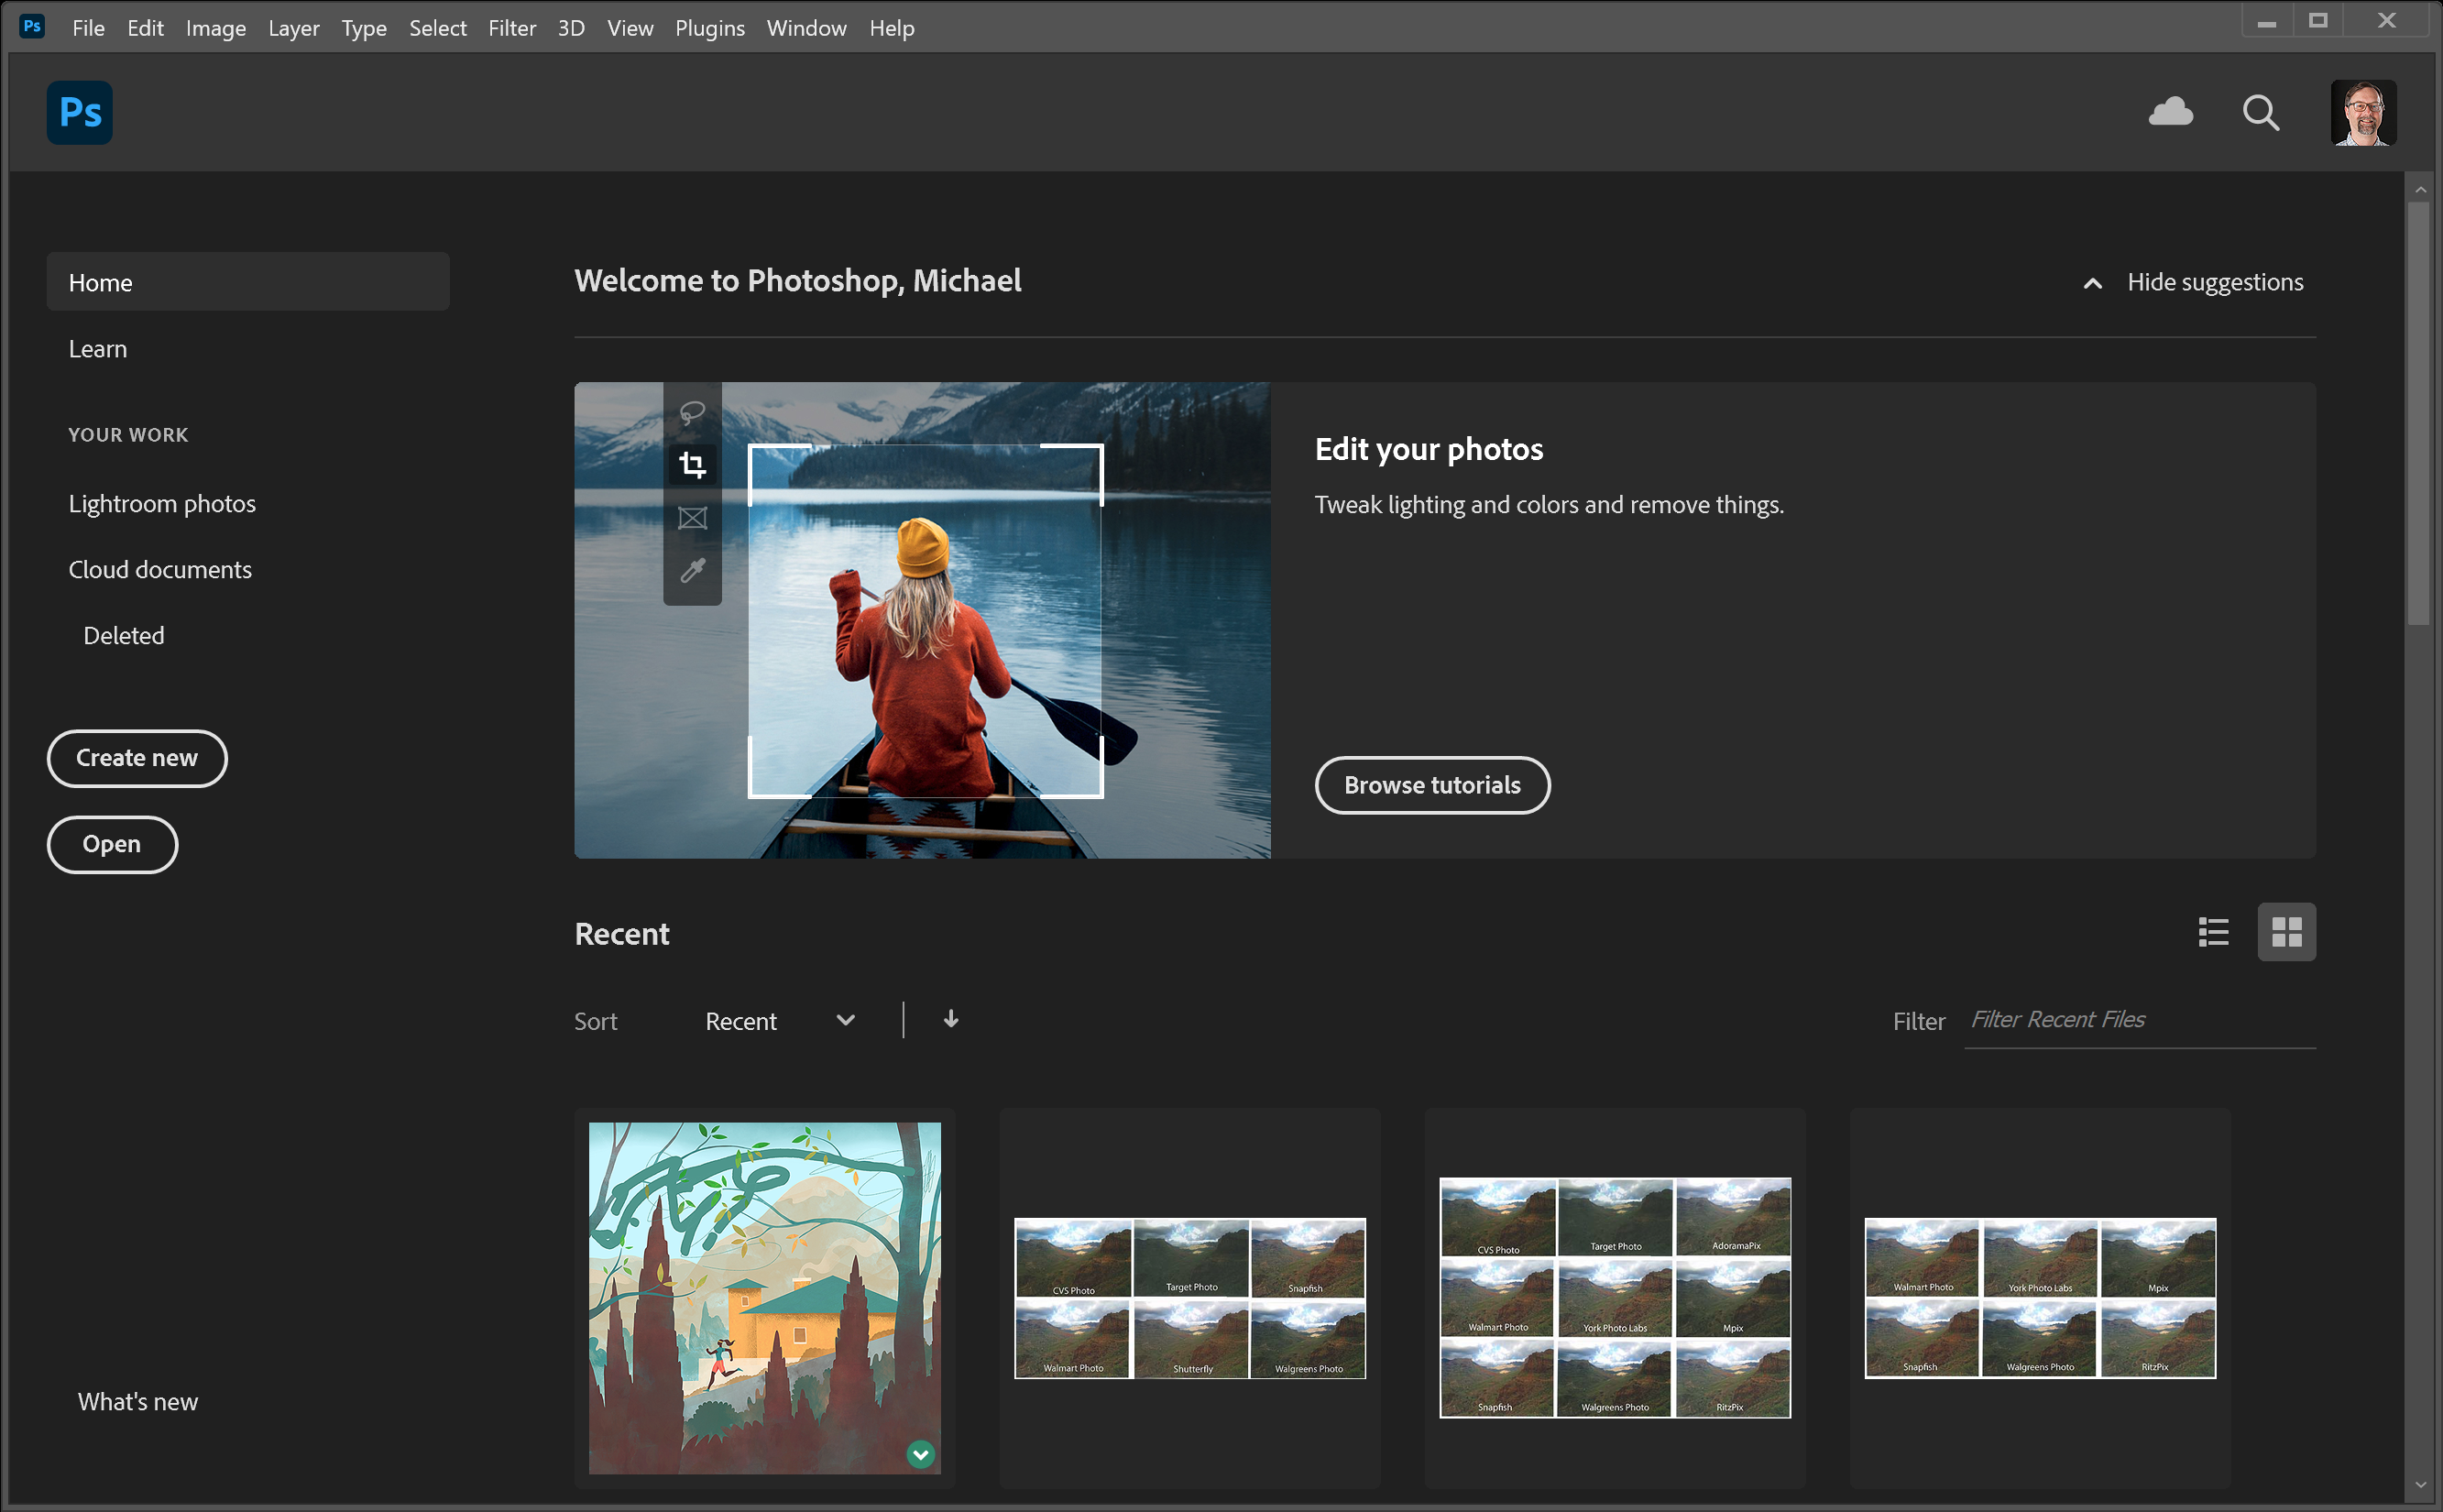Select the Lasso tool in the photo preview
The width and height of the screenshot is (2443, 1512).
[692, 413]
